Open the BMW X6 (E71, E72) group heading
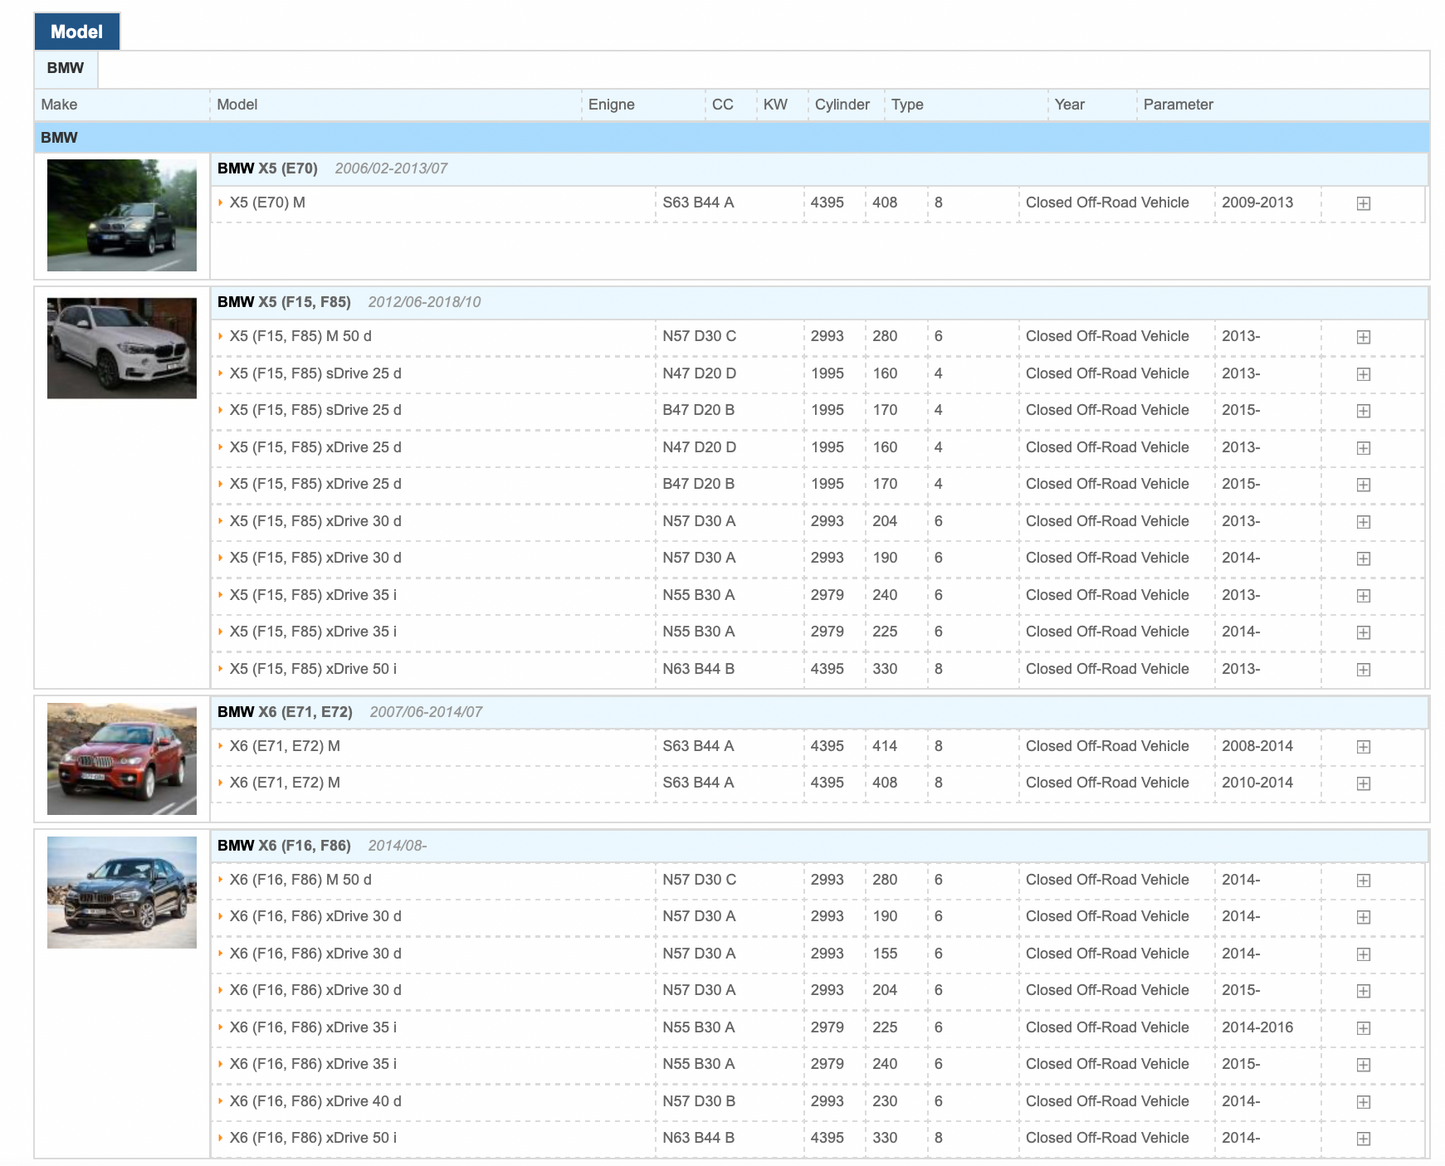The image size is (1445, 1166). [x=285, y=712]
